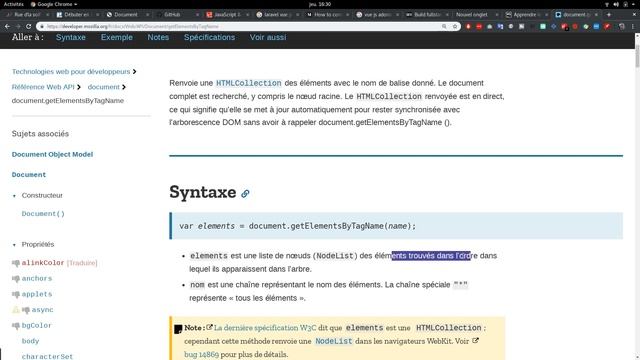Open the Chrome three-dot menu
This screenshot has height=360, width=640.
point(633,26)
